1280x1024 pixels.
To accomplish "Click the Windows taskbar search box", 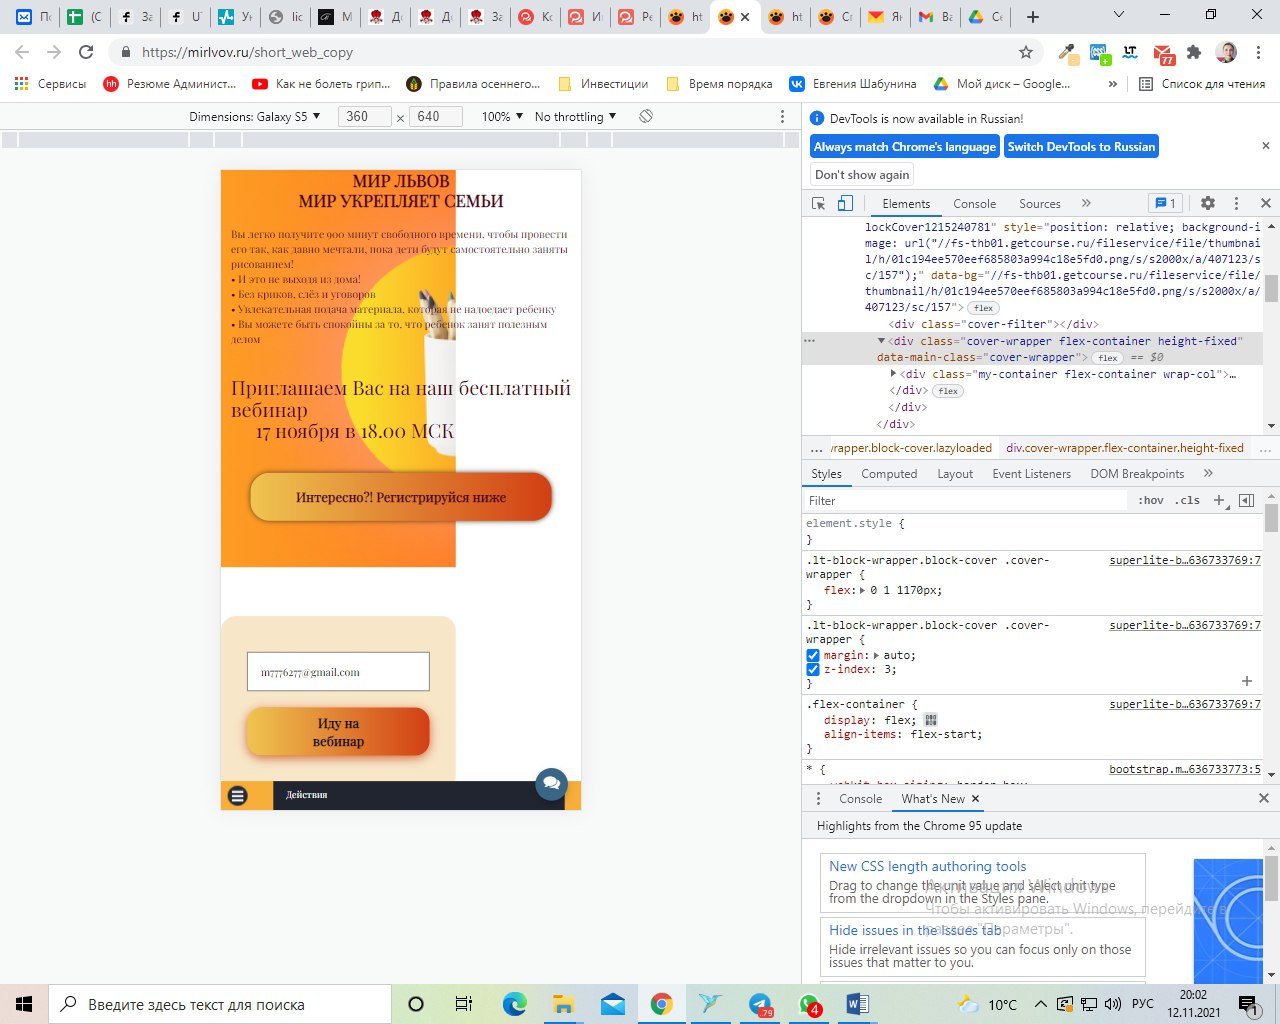I will (219, 1004).
